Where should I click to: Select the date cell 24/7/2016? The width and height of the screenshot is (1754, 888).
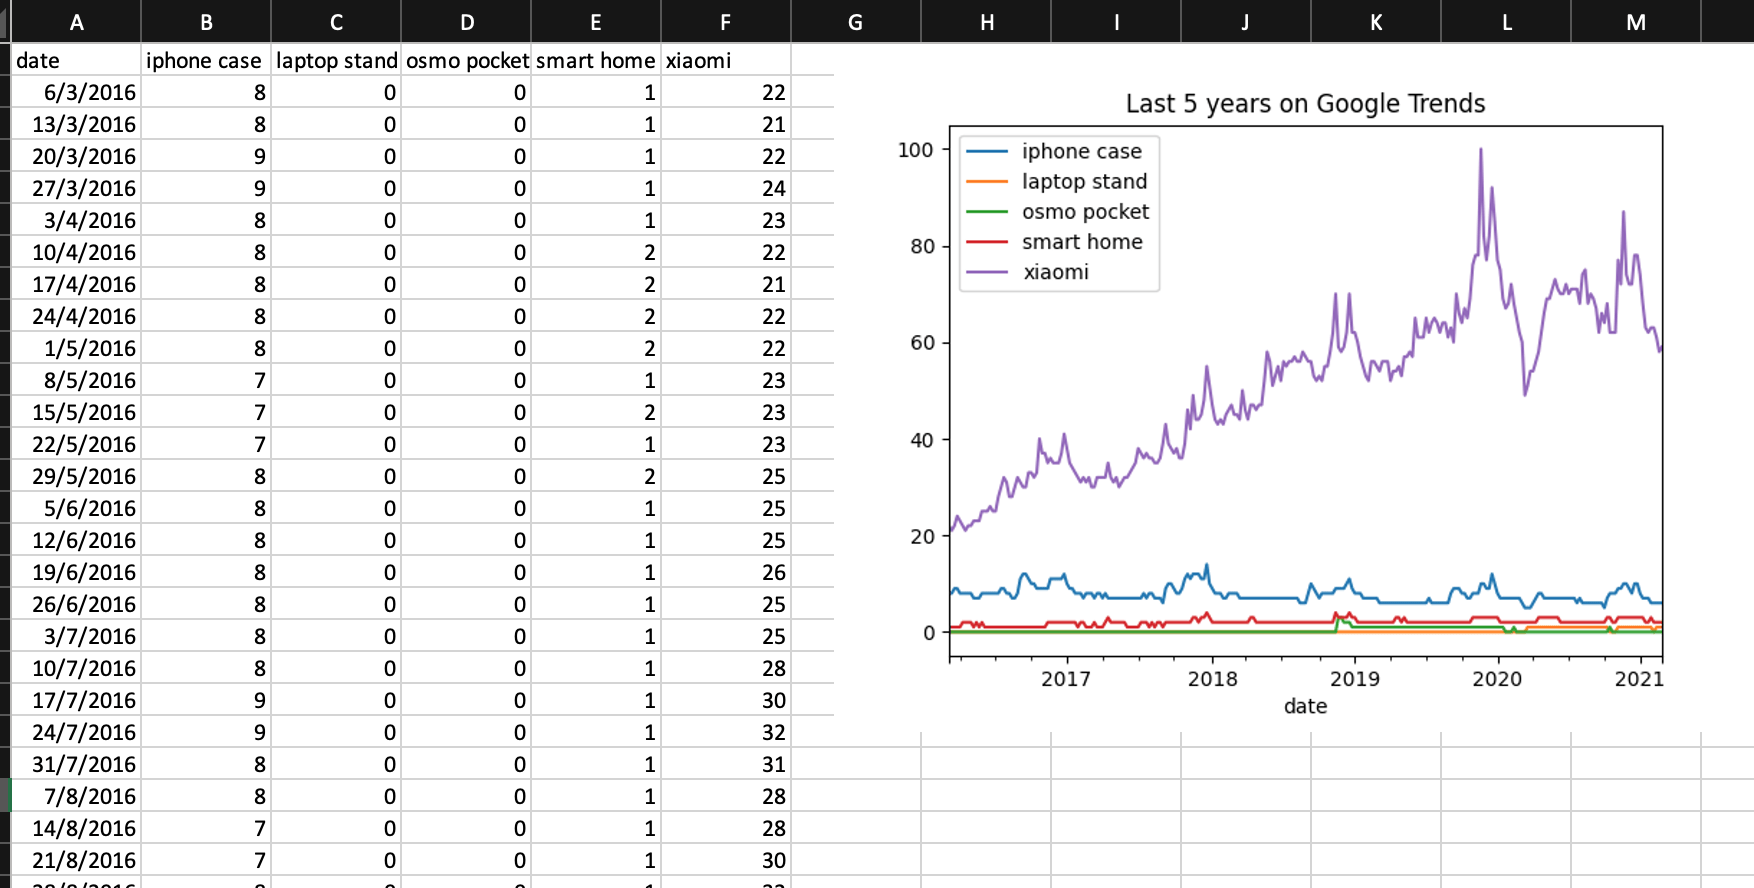click(76, 732)
